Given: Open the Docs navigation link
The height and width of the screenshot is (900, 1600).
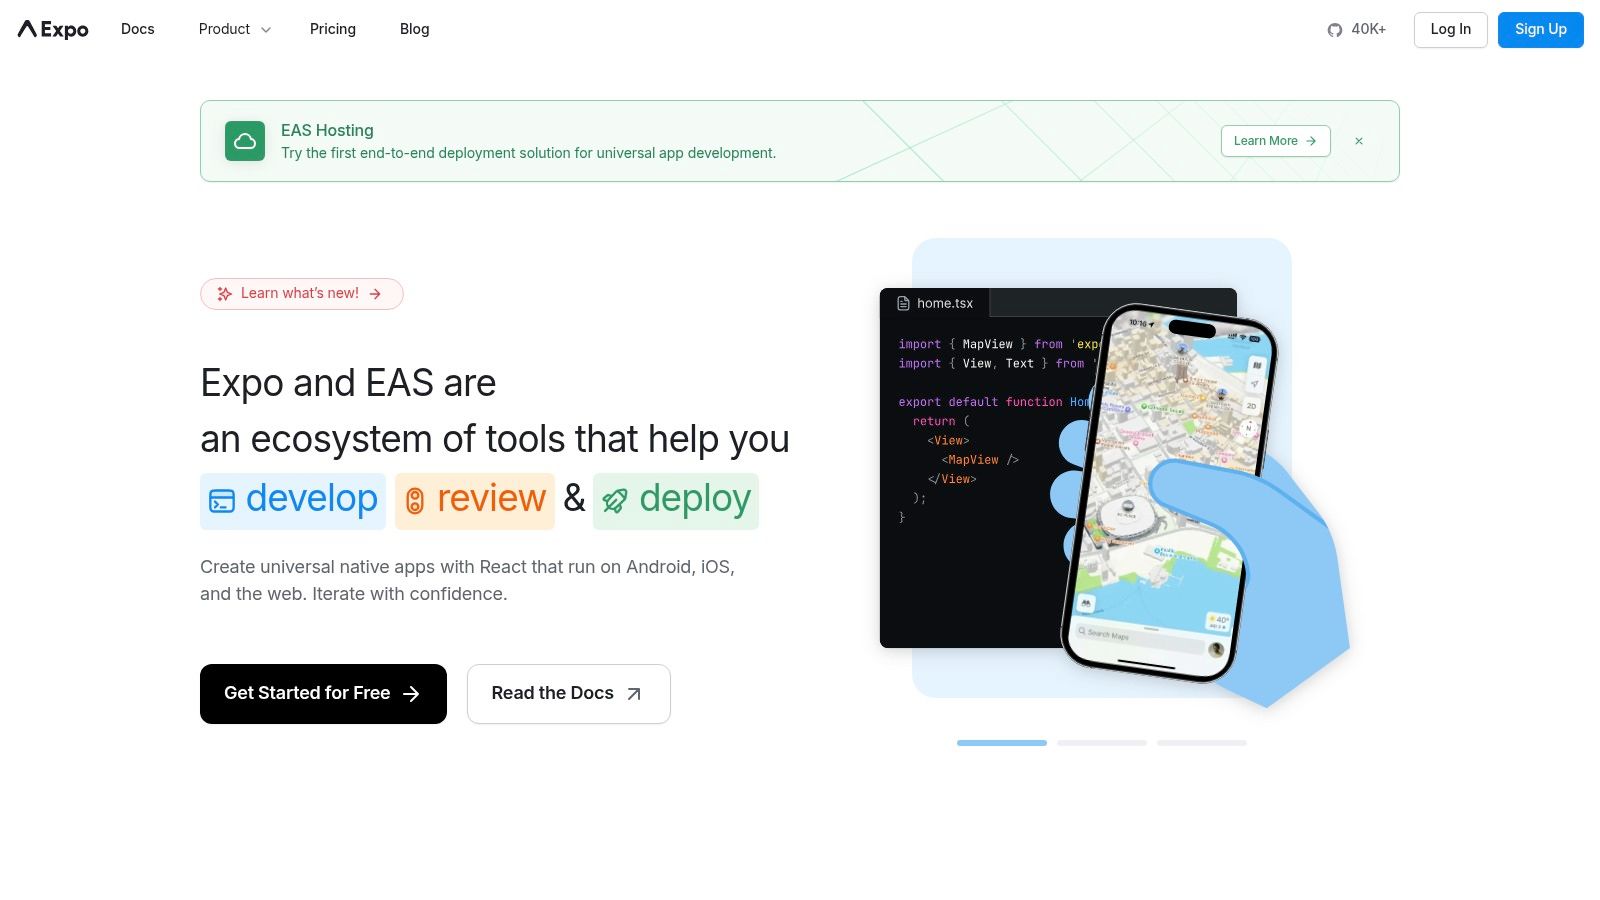Looking at the screenshot, I should coord(138,29).
